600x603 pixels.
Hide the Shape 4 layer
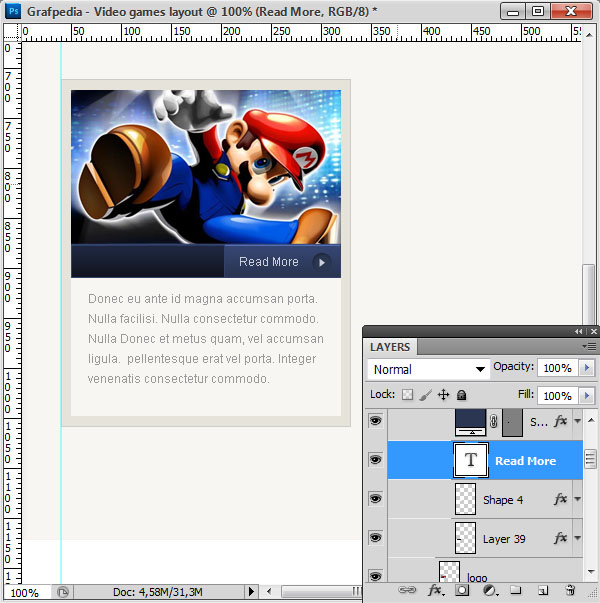pyautogui.click(x=375, y=499)
